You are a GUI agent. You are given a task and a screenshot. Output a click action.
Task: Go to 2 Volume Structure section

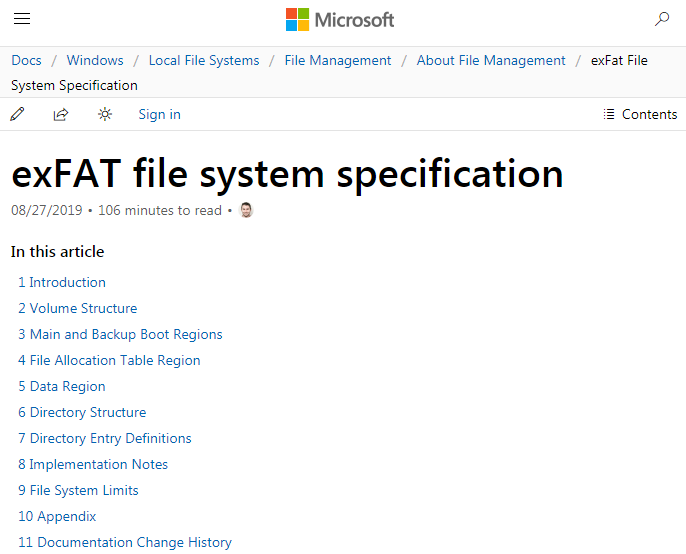pyautogui.click(x=78, y=308)
